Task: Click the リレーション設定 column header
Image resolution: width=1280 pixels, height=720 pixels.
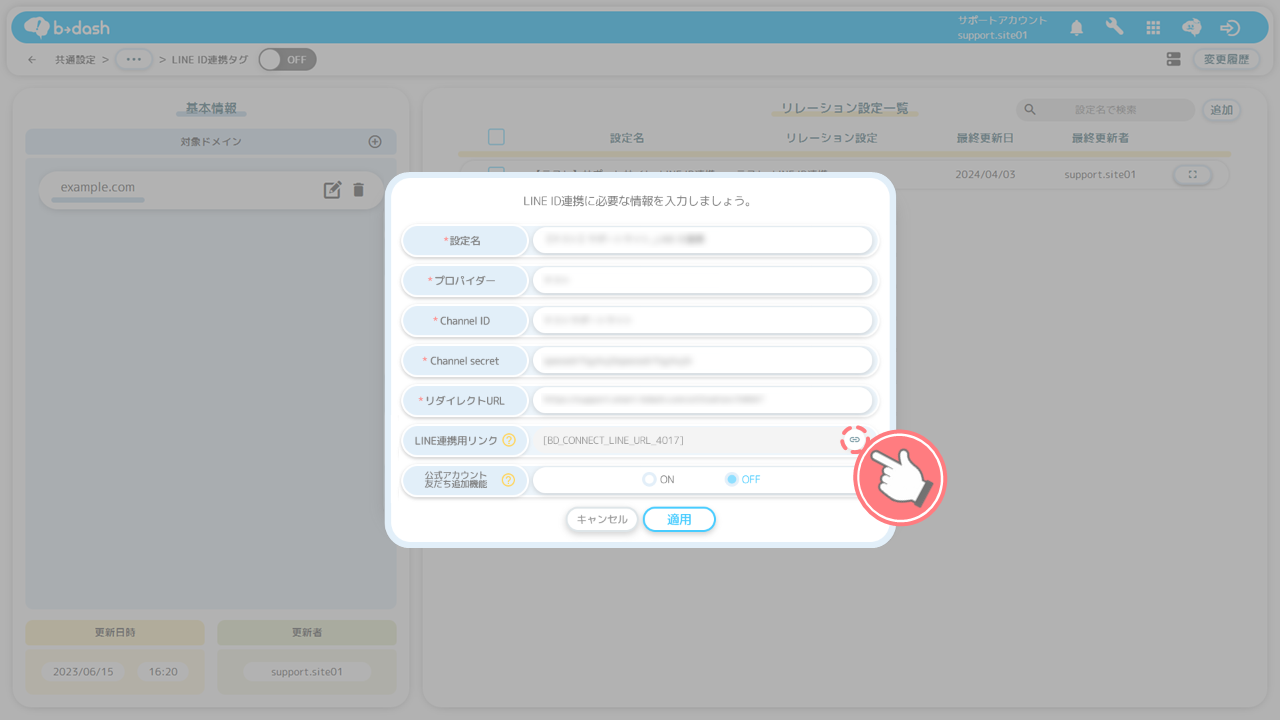Action: click(x=831, y=138)
